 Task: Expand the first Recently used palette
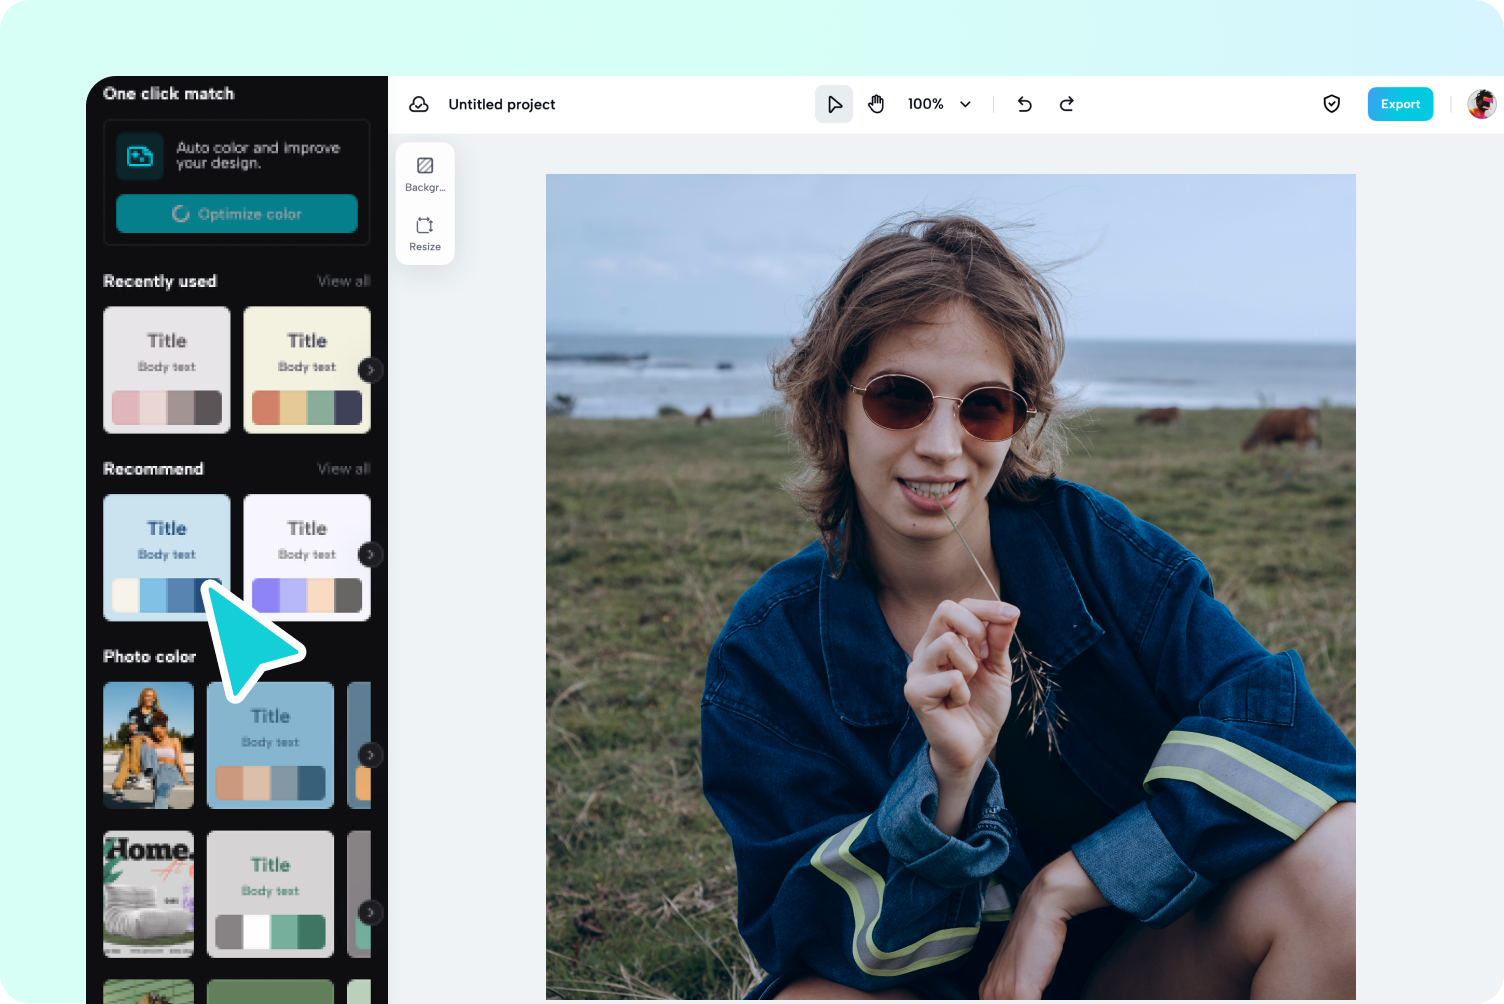coord(369,369)
